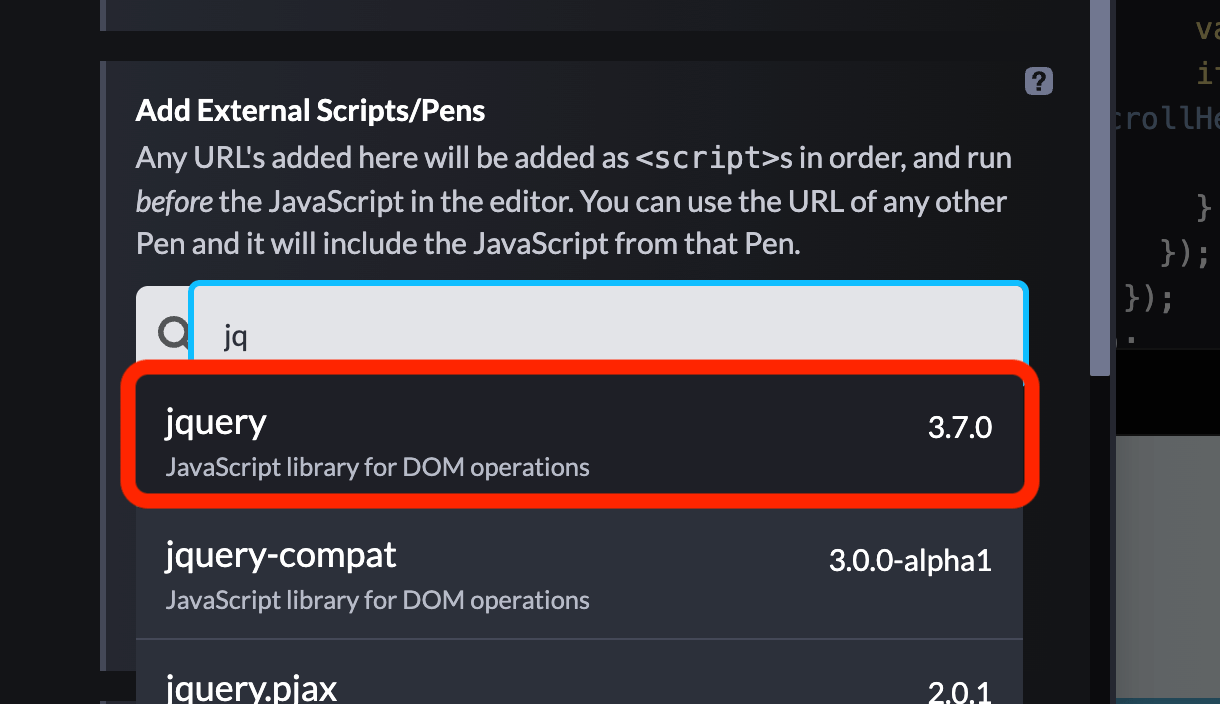The width and height of the screenshot is (1220, 704).
Task: Click the explanatory paragraph about script order
Action: coord(570,200)
